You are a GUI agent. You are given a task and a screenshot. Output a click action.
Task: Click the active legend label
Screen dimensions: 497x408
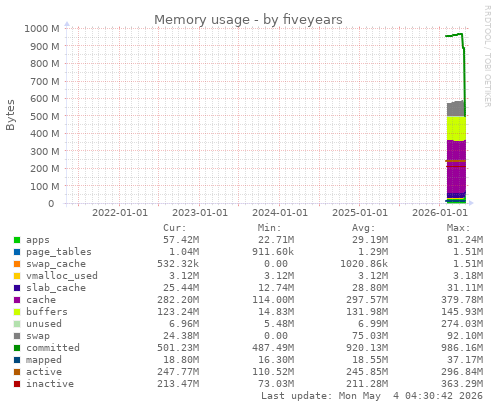tap(44, 372)
